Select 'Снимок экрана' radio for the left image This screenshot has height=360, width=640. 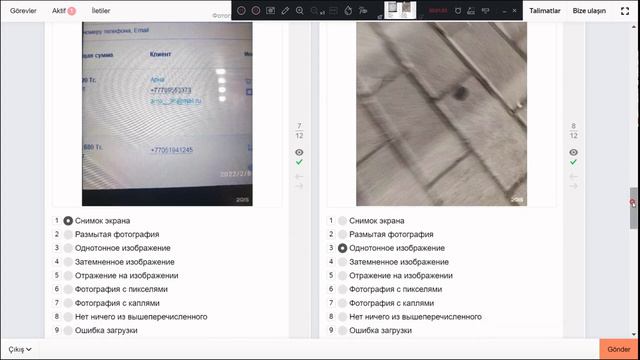tap(68, 221)
